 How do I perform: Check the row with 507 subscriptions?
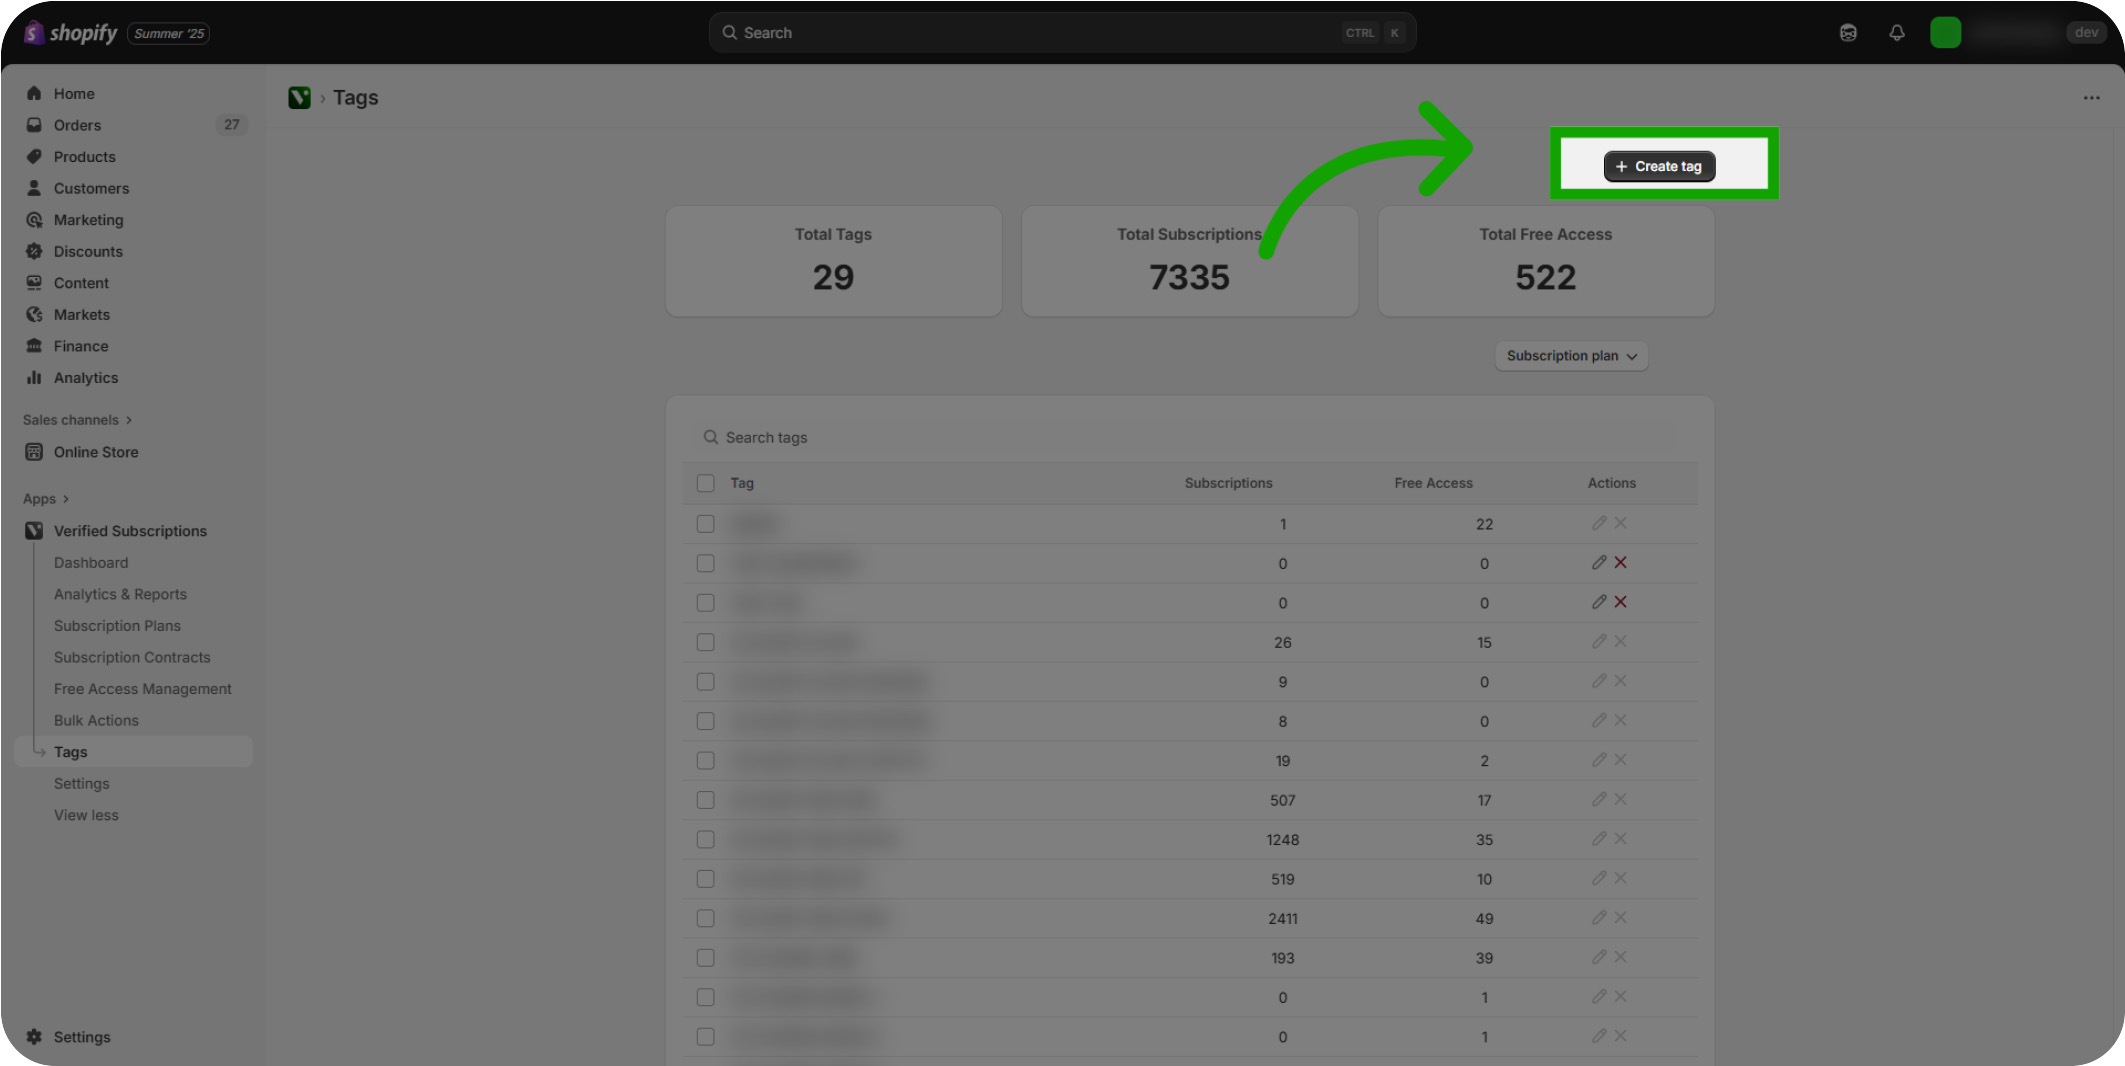coord(706,800)
